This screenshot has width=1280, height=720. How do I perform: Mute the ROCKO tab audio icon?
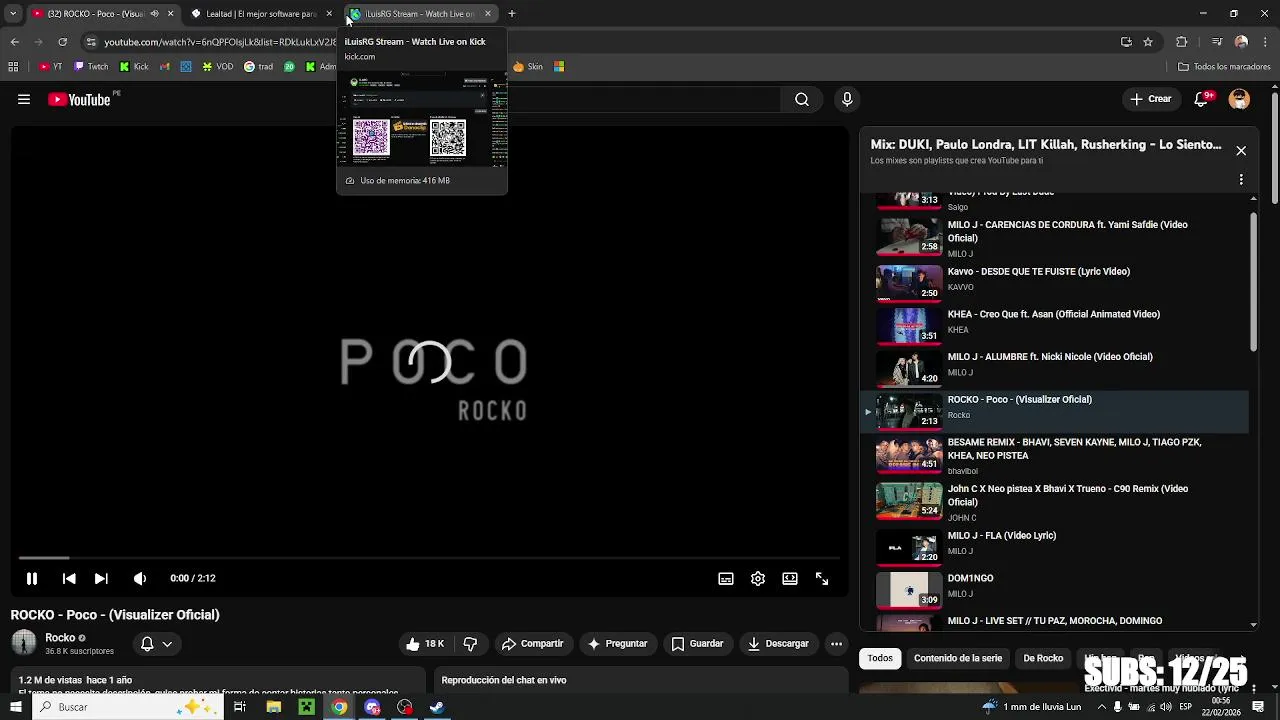point(154,14)
